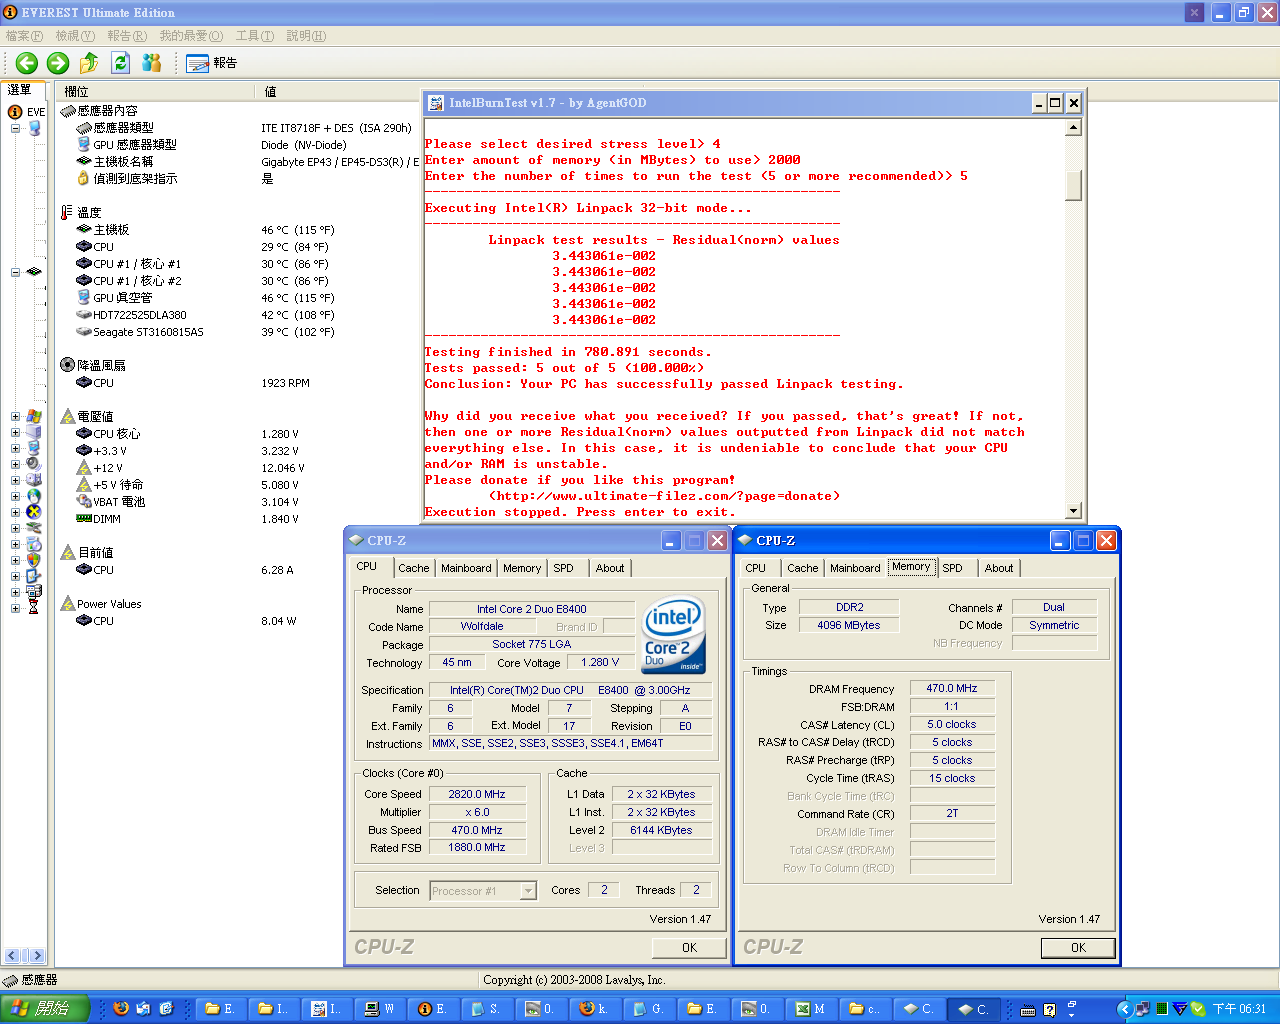The image size is (1280, 1024).
Task: Collapse the computer node in sidebar tree
Action: click(15, 128)
